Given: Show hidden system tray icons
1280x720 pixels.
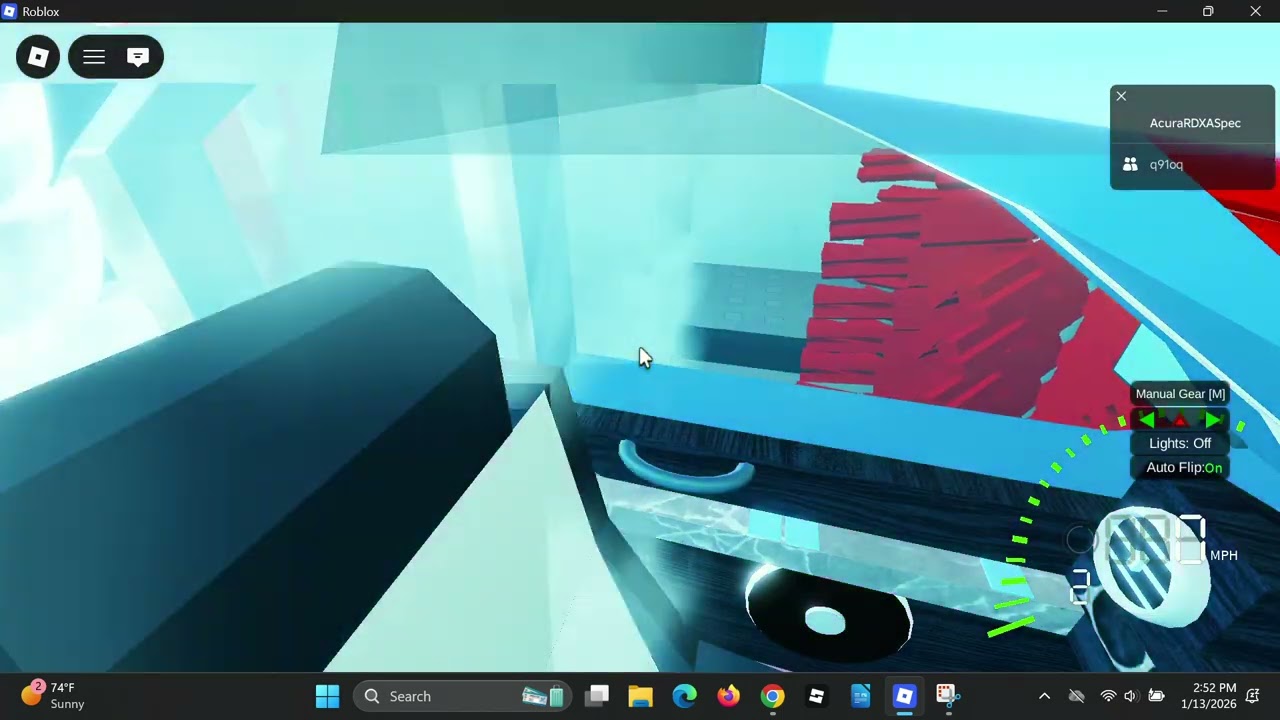Looking at the screenshot, I should [x=1044, y=696].
